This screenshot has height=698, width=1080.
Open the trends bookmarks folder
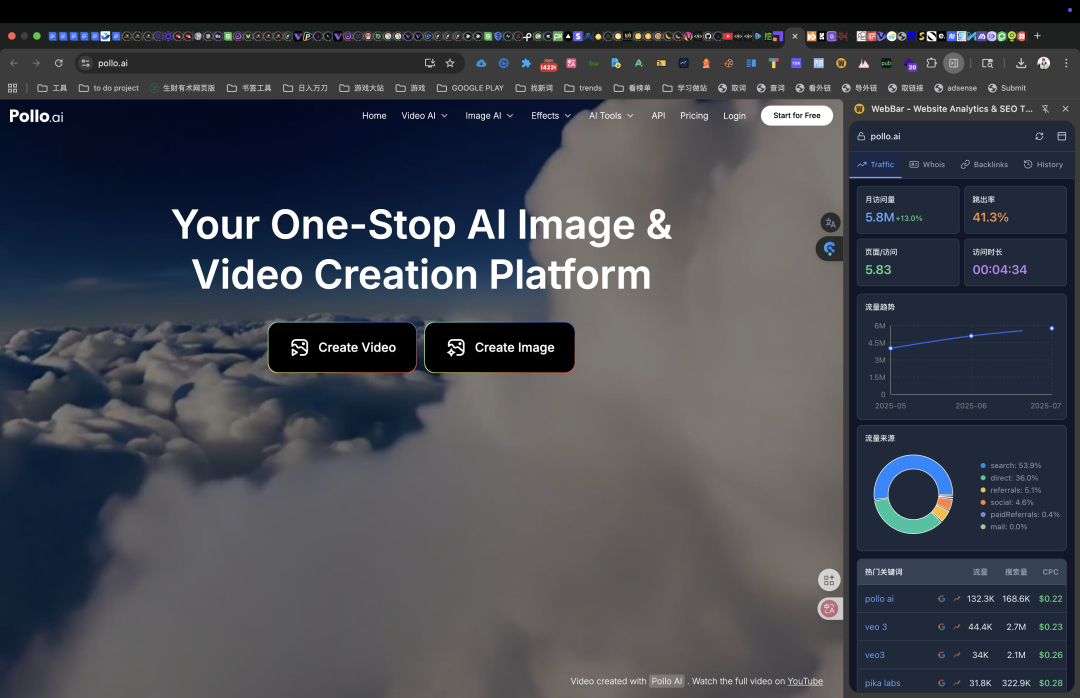click(583, 88)
